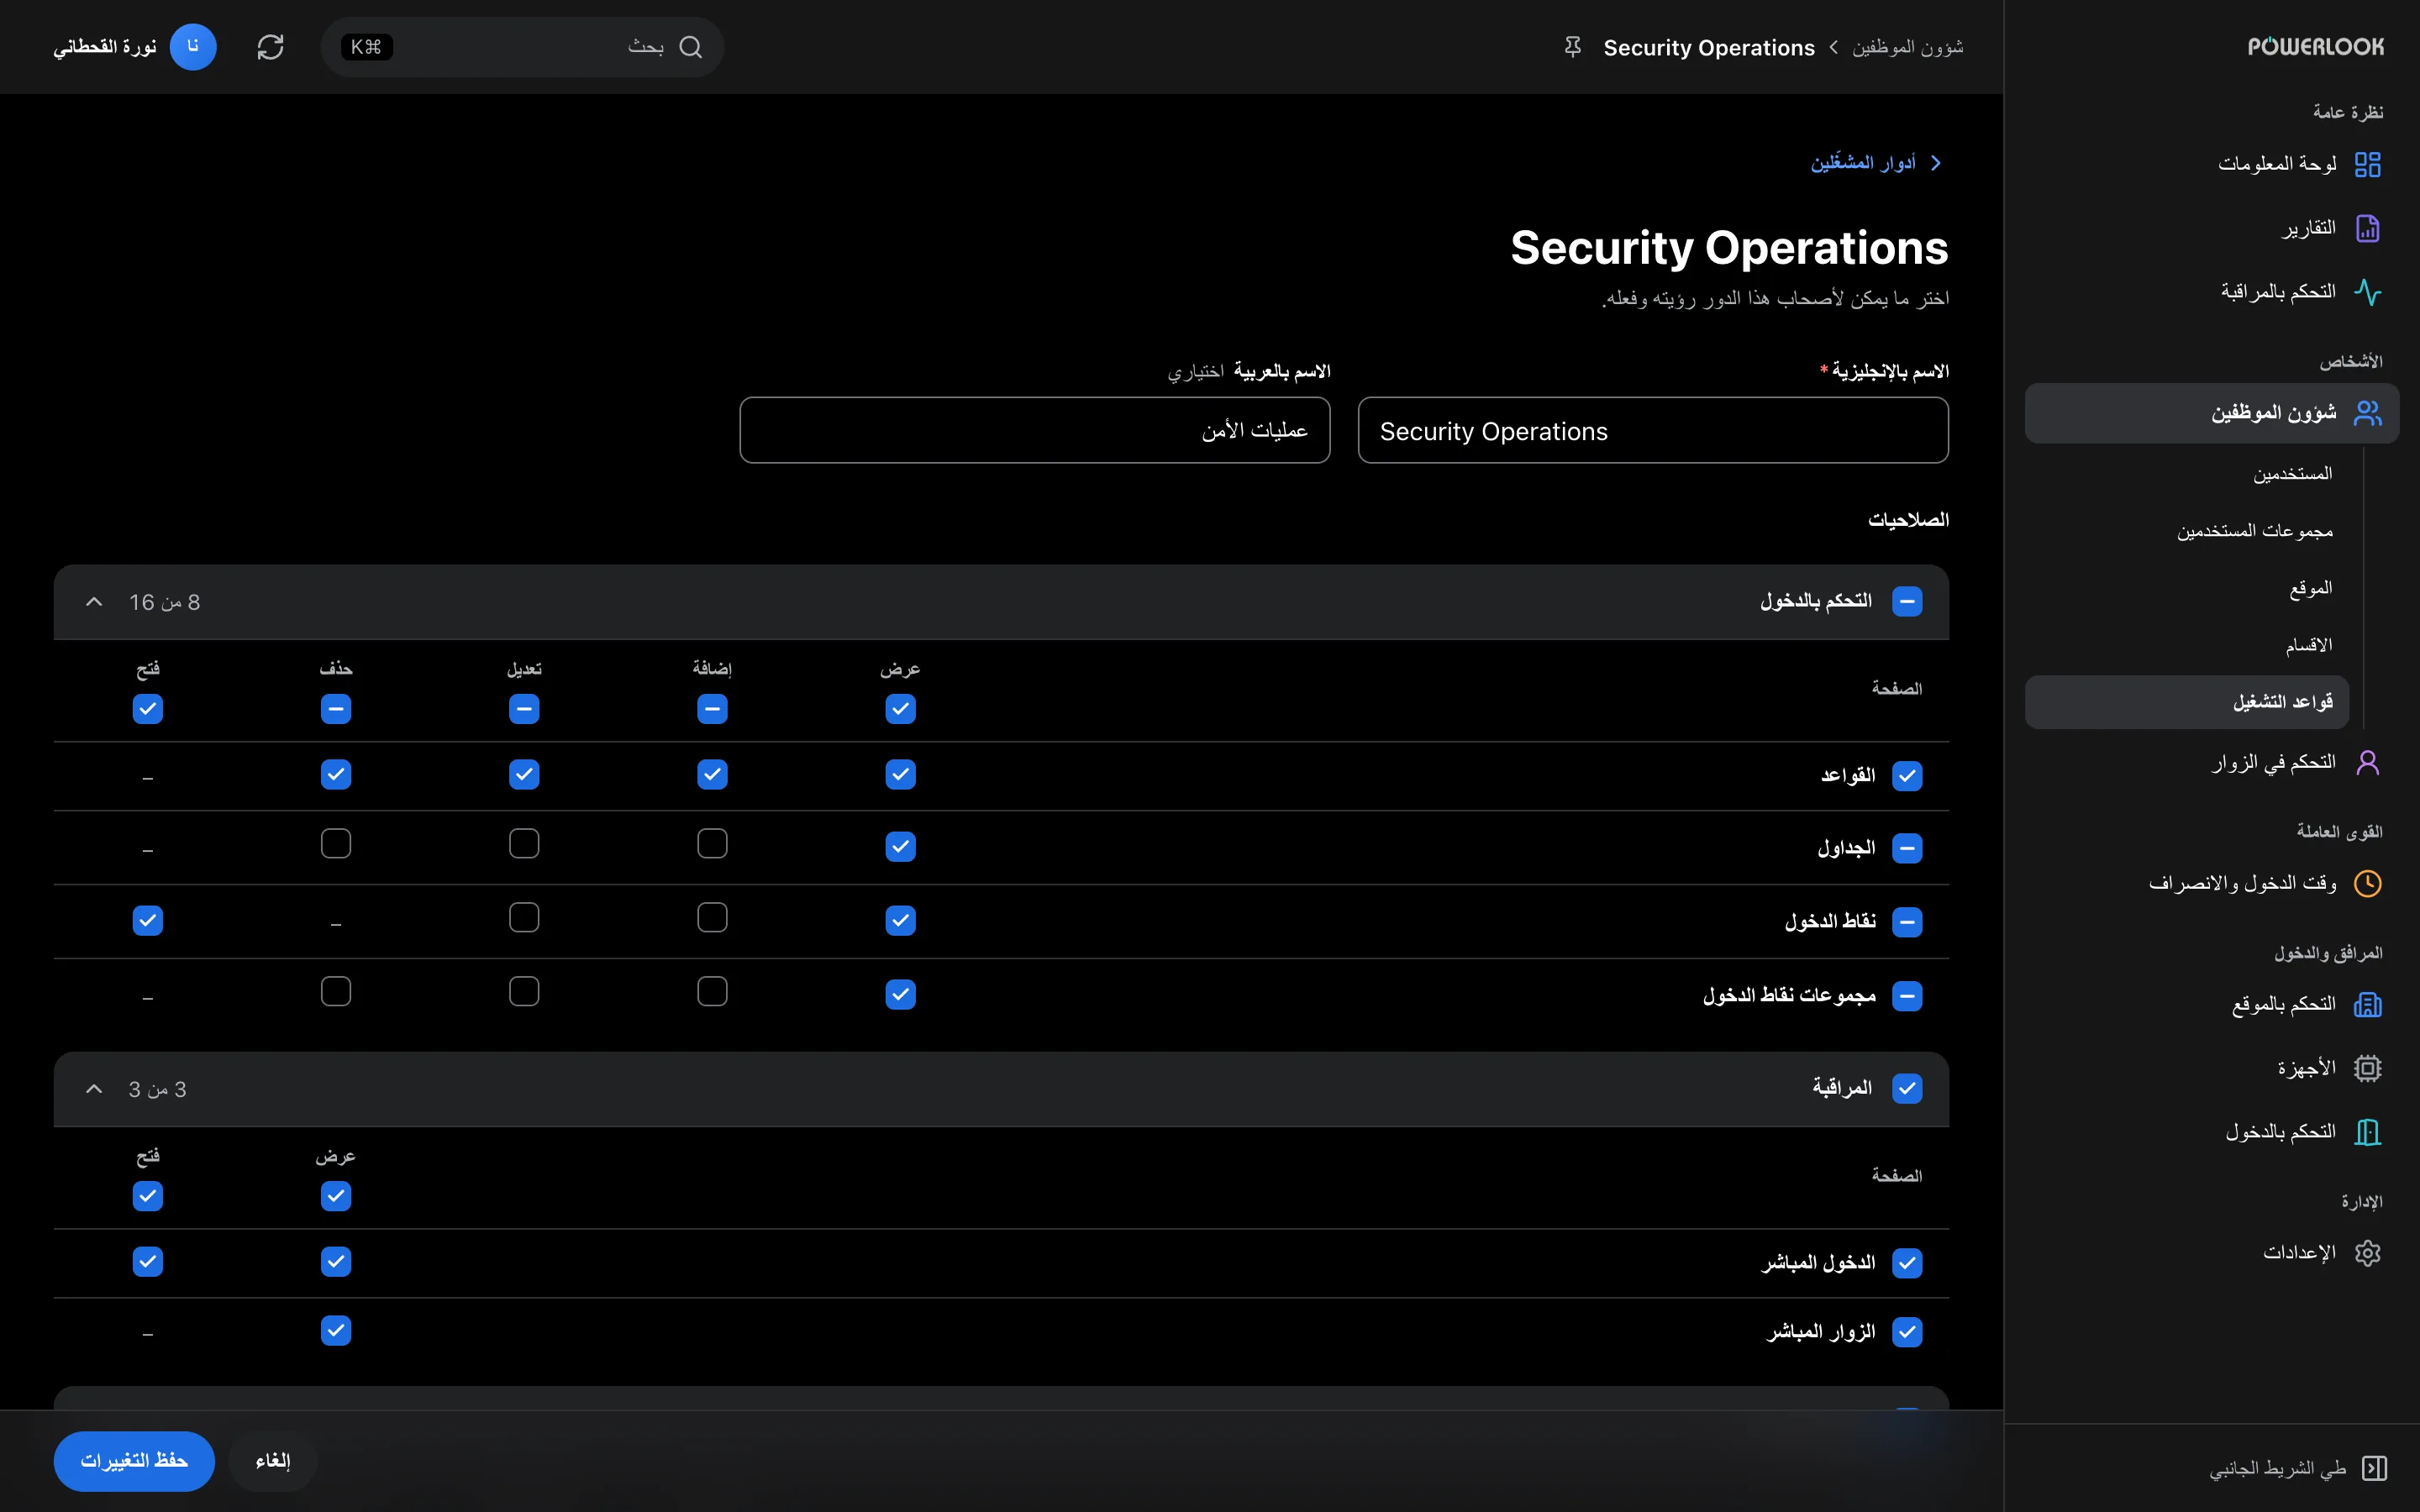Click the search magnifier icon
The image size is (2420, 1512).
click(690, 47)
